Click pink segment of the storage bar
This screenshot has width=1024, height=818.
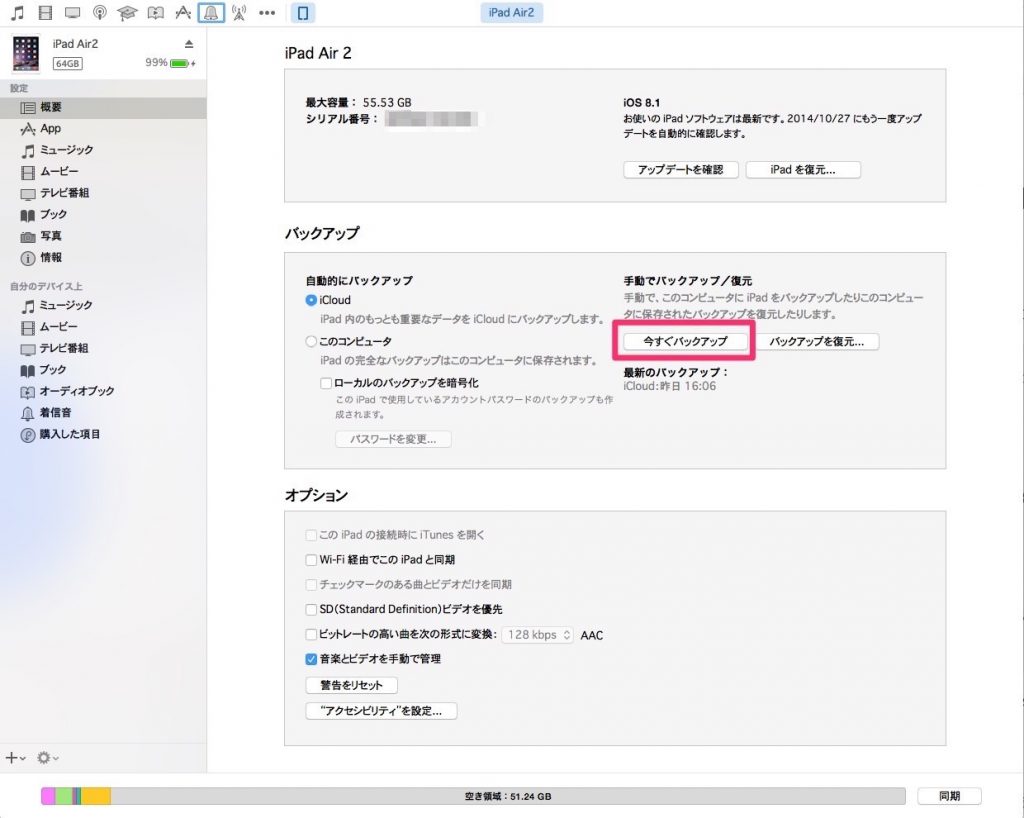tap(48, 796)
